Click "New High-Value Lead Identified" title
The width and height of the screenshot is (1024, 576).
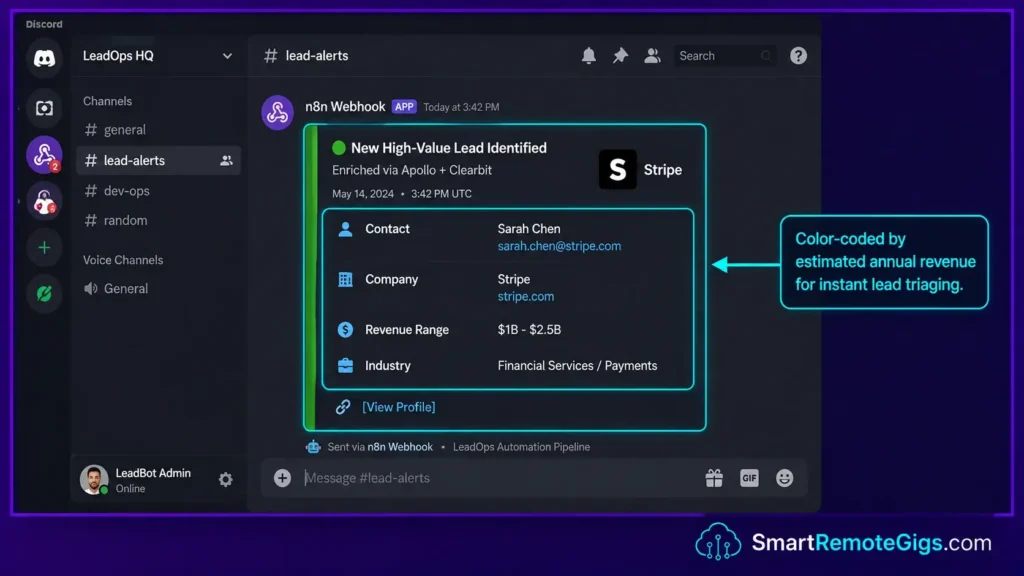(449, 148)
